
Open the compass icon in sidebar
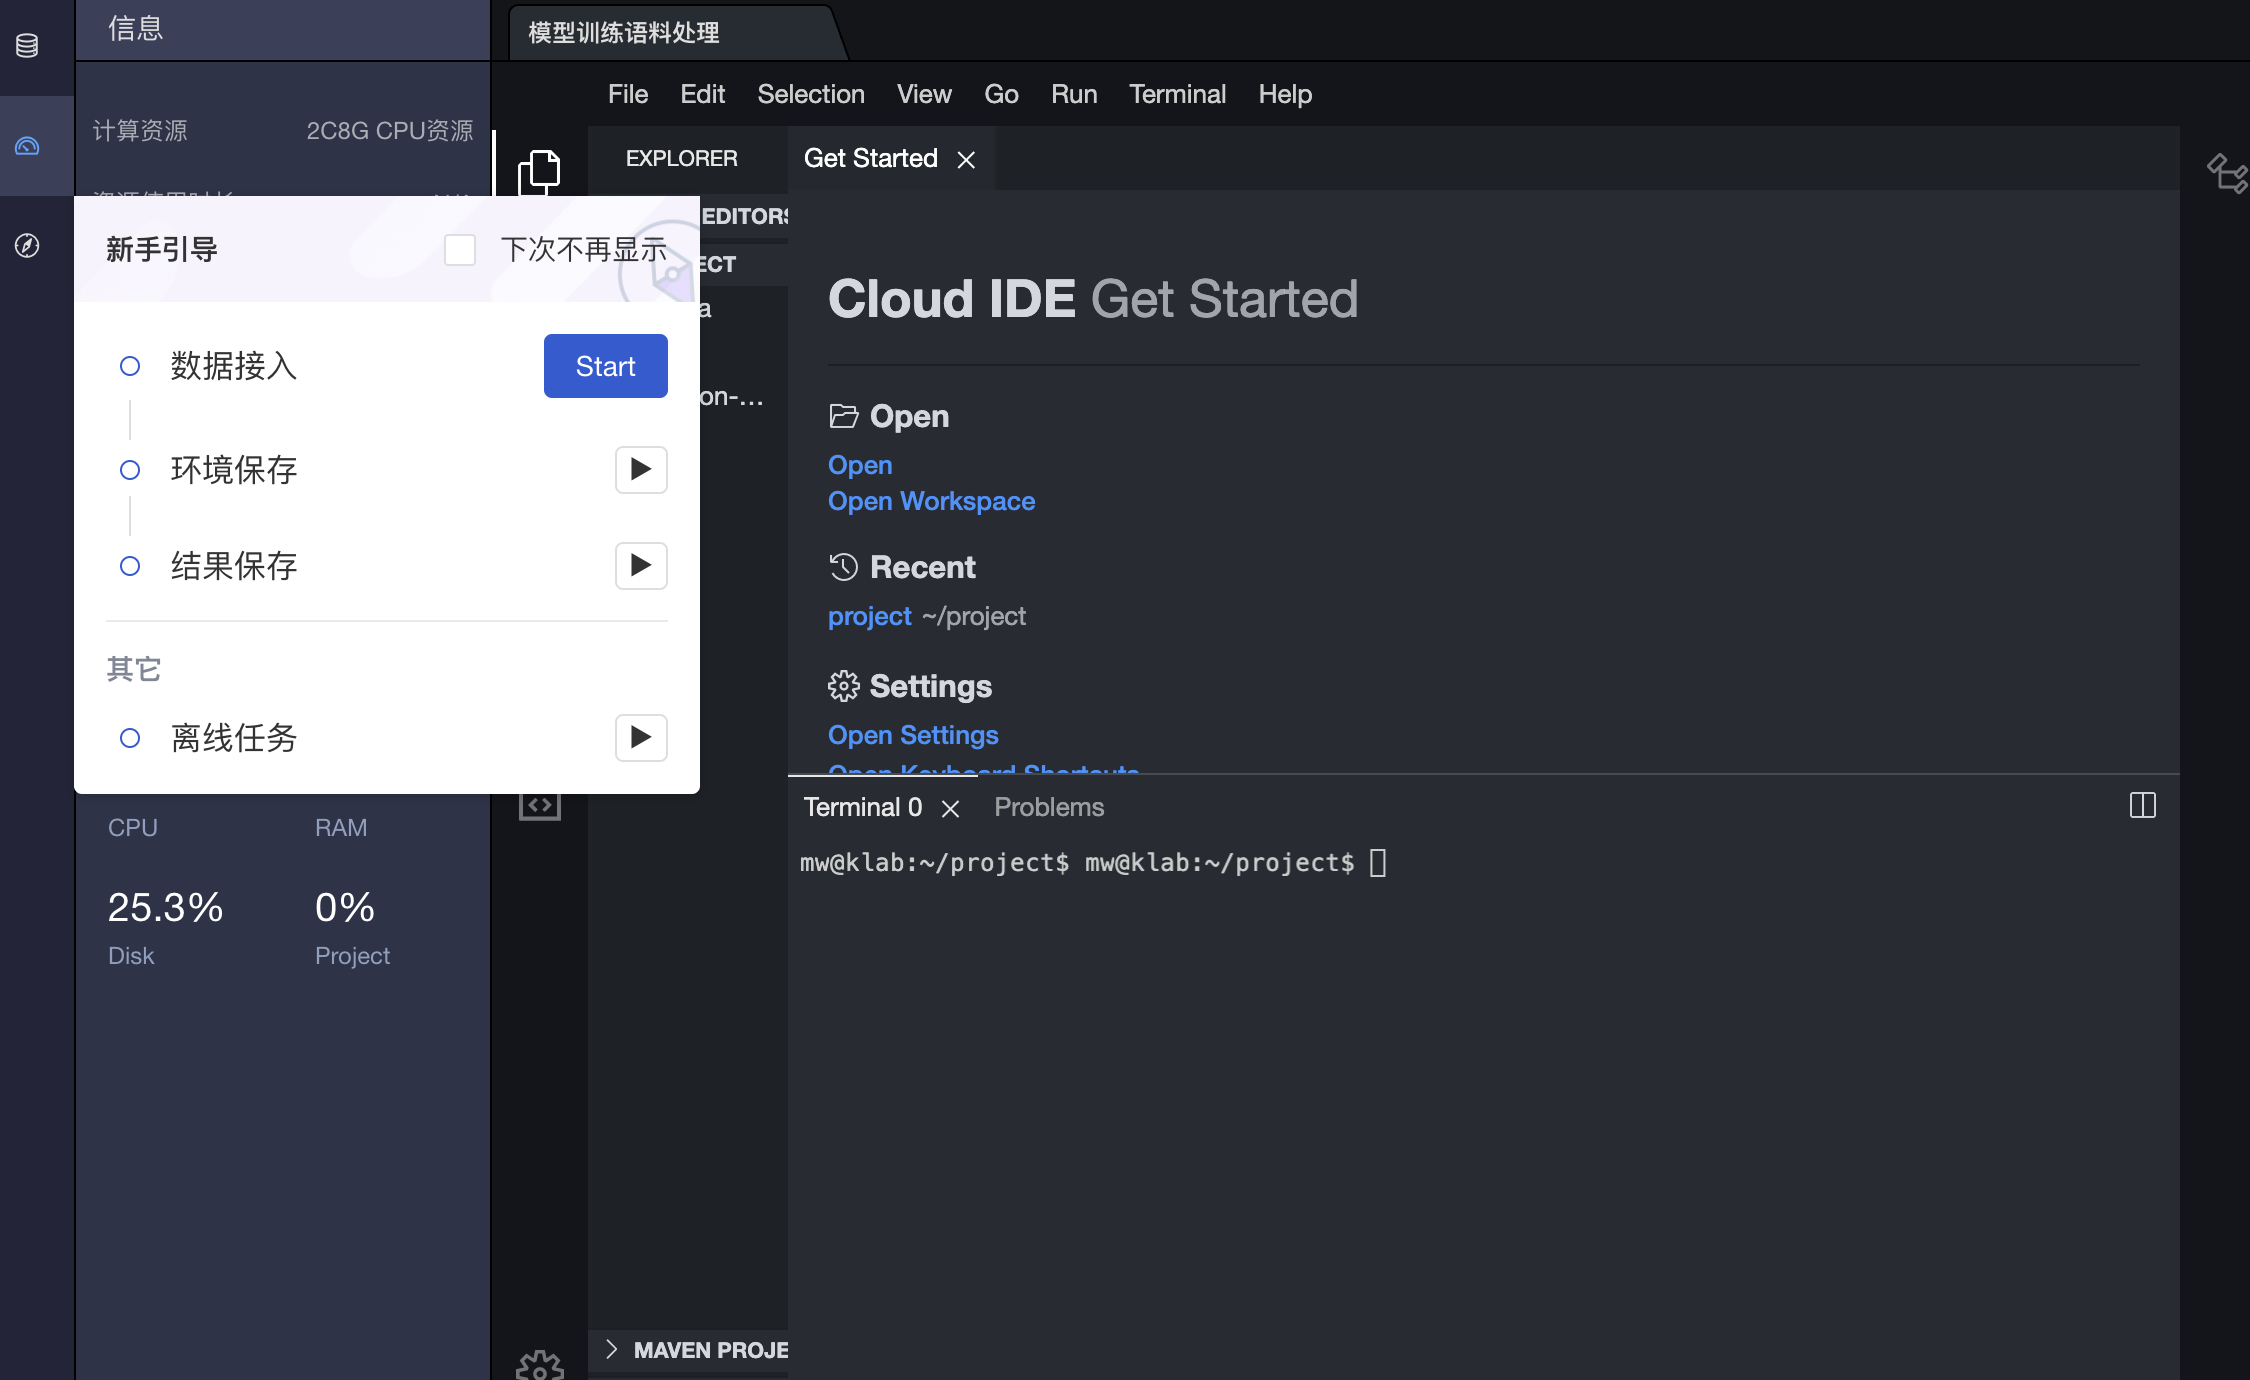coord(27,246)
